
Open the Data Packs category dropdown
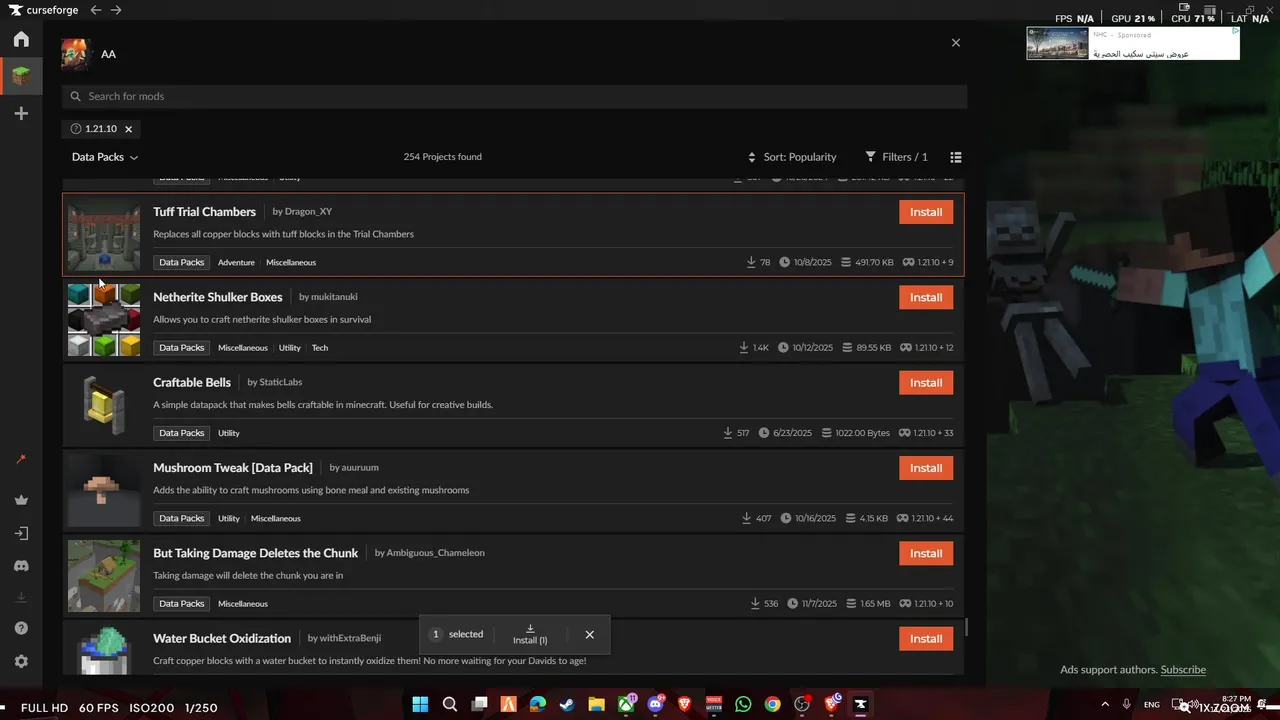coord(105,157)
